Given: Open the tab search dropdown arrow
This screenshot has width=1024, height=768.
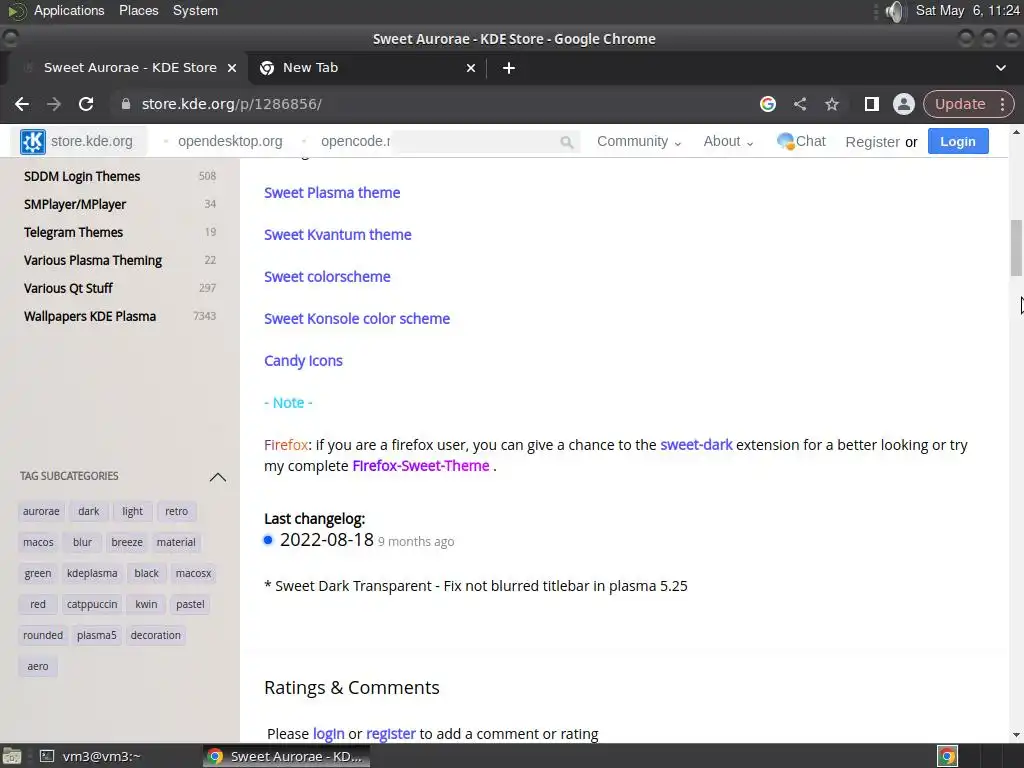Looking at the screenshot, I should coord(1000,68).
